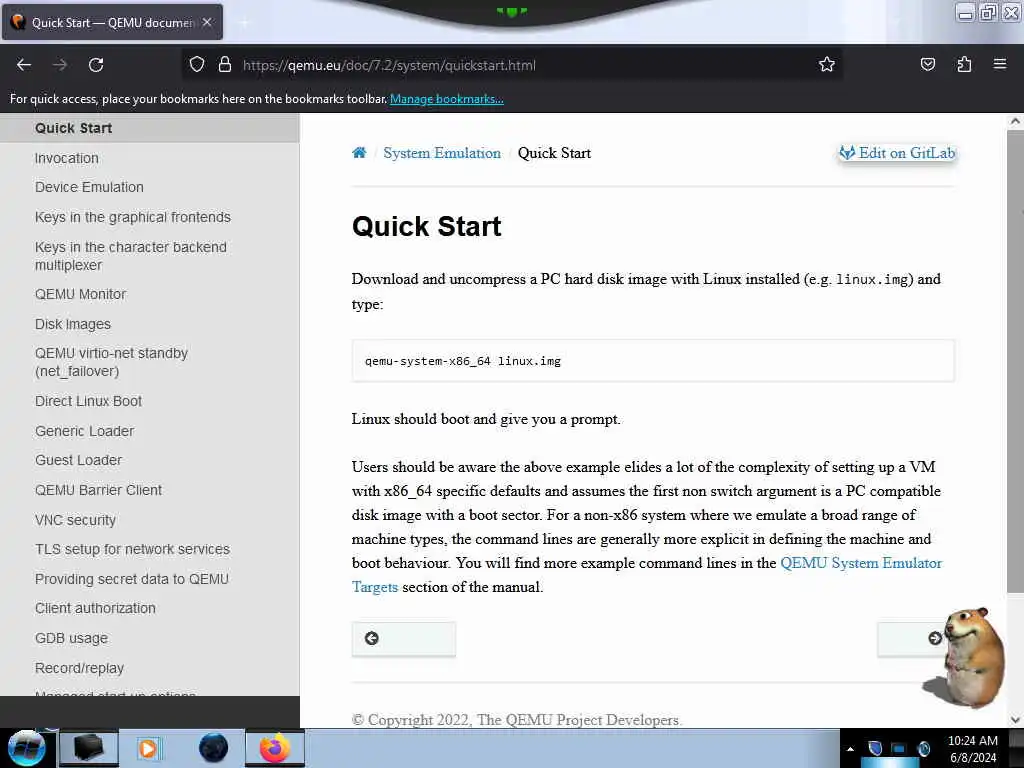Viewport: 1024px width, 768px height.
Task: Open Guest Loader sidebar entry
Action: tap(78, 460)
